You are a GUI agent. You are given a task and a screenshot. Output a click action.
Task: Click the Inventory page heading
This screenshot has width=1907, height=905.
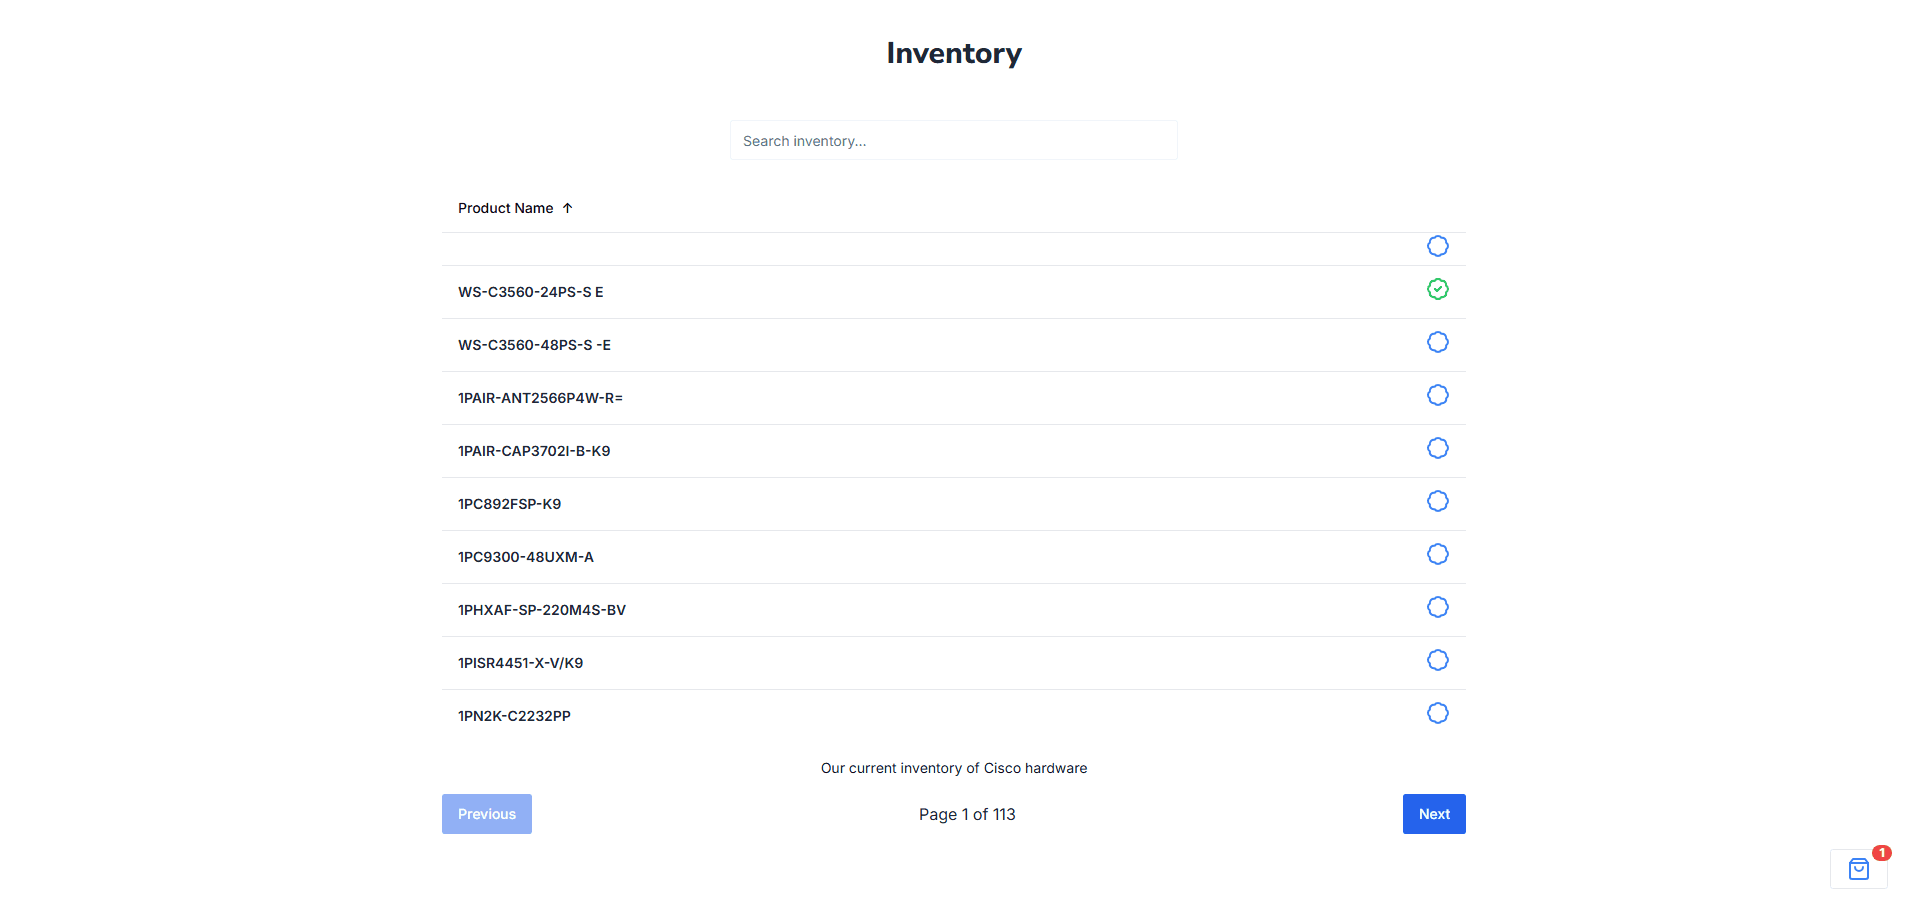(954, 53)
